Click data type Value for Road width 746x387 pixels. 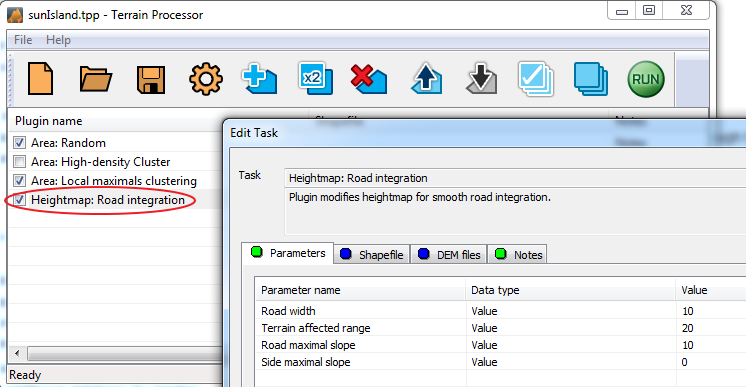484,311
